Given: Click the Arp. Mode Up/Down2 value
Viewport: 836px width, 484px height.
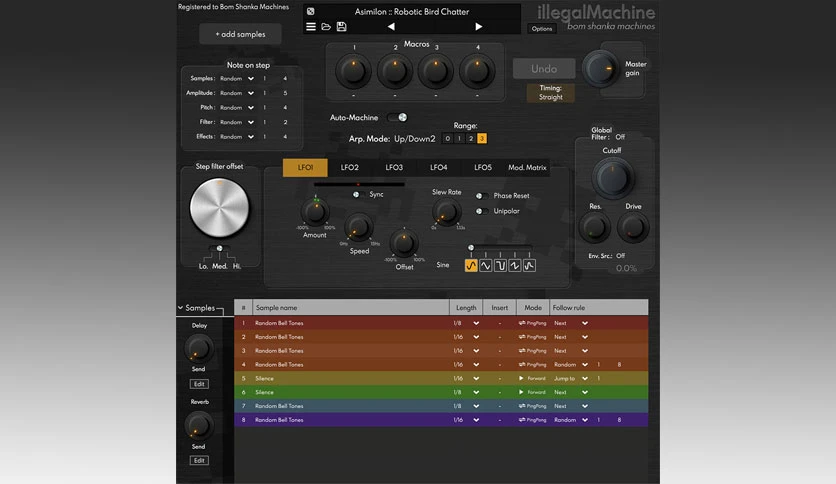Looking at the screenshot, I should (x=415, y=139).
